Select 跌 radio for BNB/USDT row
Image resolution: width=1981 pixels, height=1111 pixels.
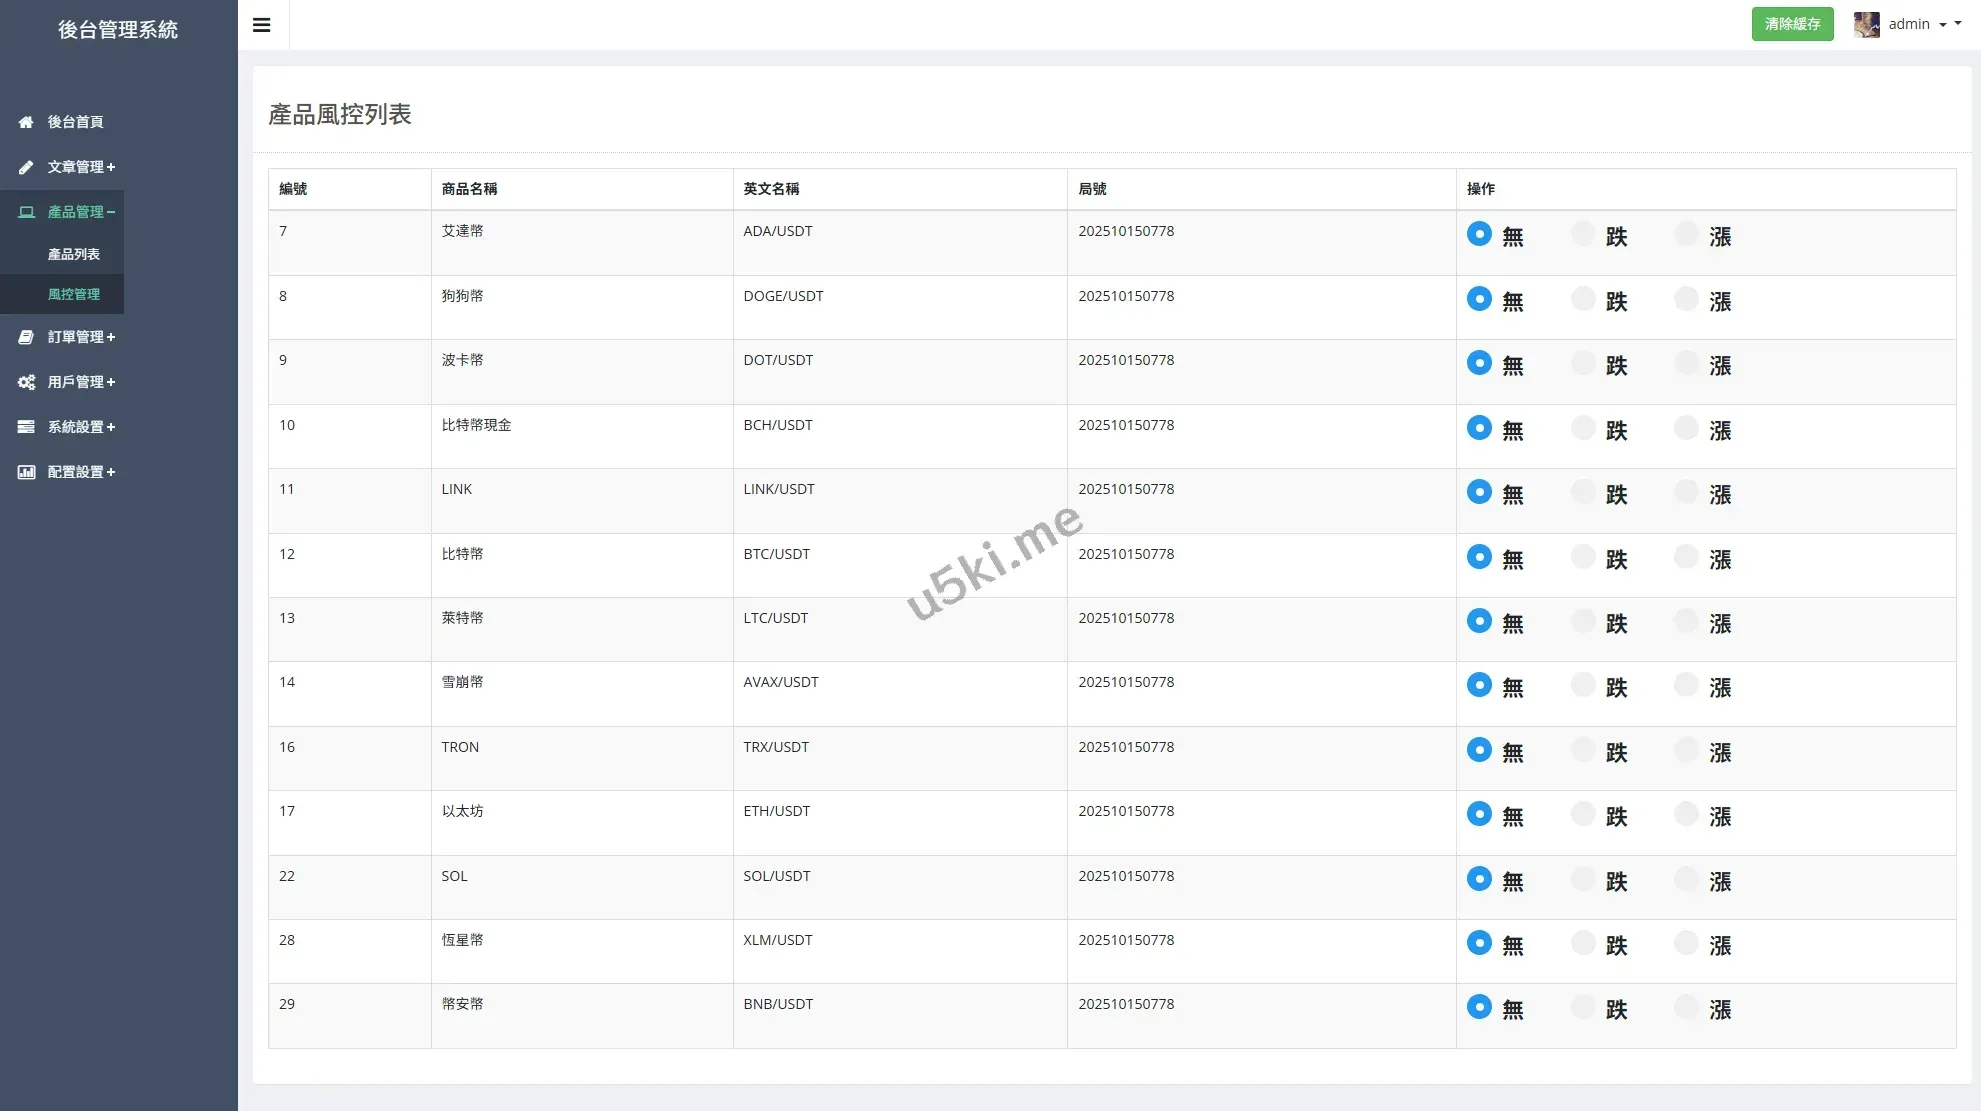[1583, 1007]
